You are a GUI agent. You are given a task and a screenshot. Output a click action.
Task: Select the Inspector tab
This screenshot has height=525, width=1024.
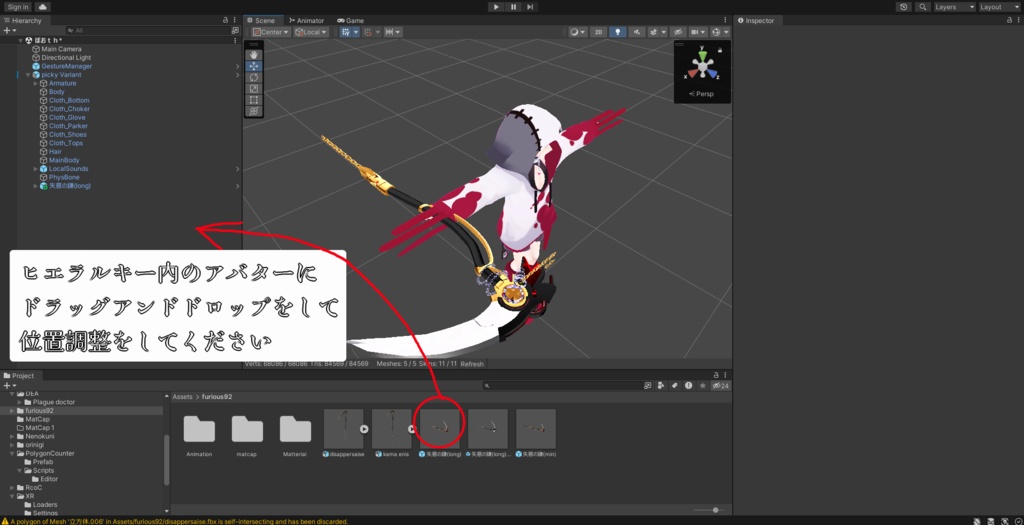[756, 20]
